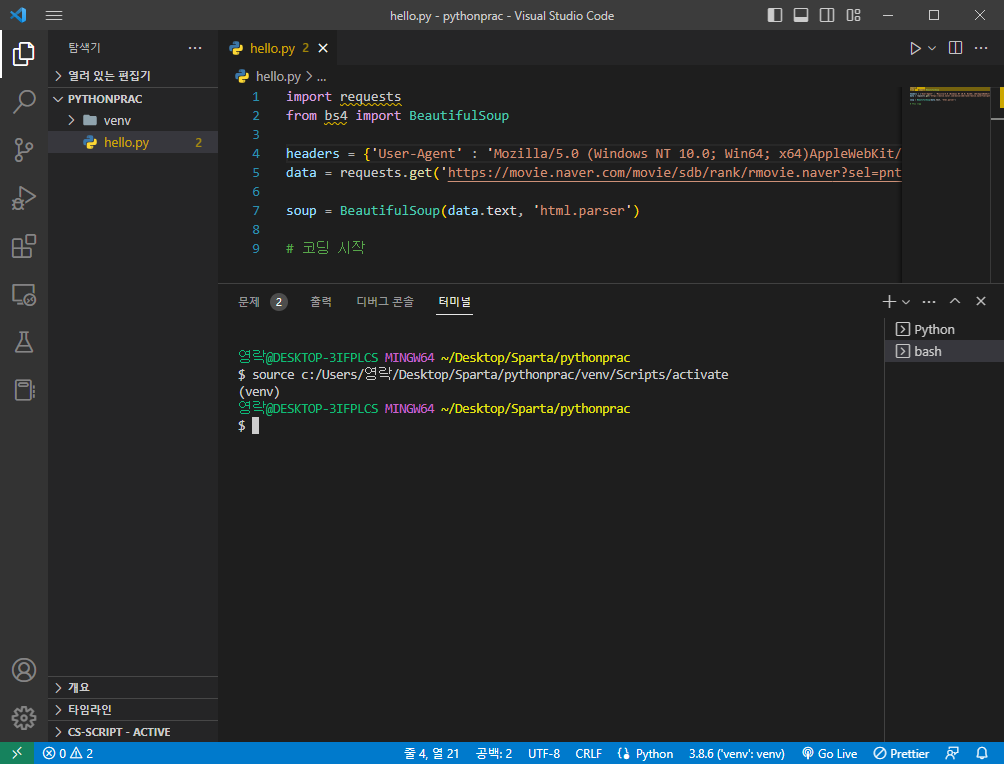This screenshot has width=1004, height=764.
Task: Click the vertical scrollbar of the editor
Action: pyautogui.click(x=997, y=186)
